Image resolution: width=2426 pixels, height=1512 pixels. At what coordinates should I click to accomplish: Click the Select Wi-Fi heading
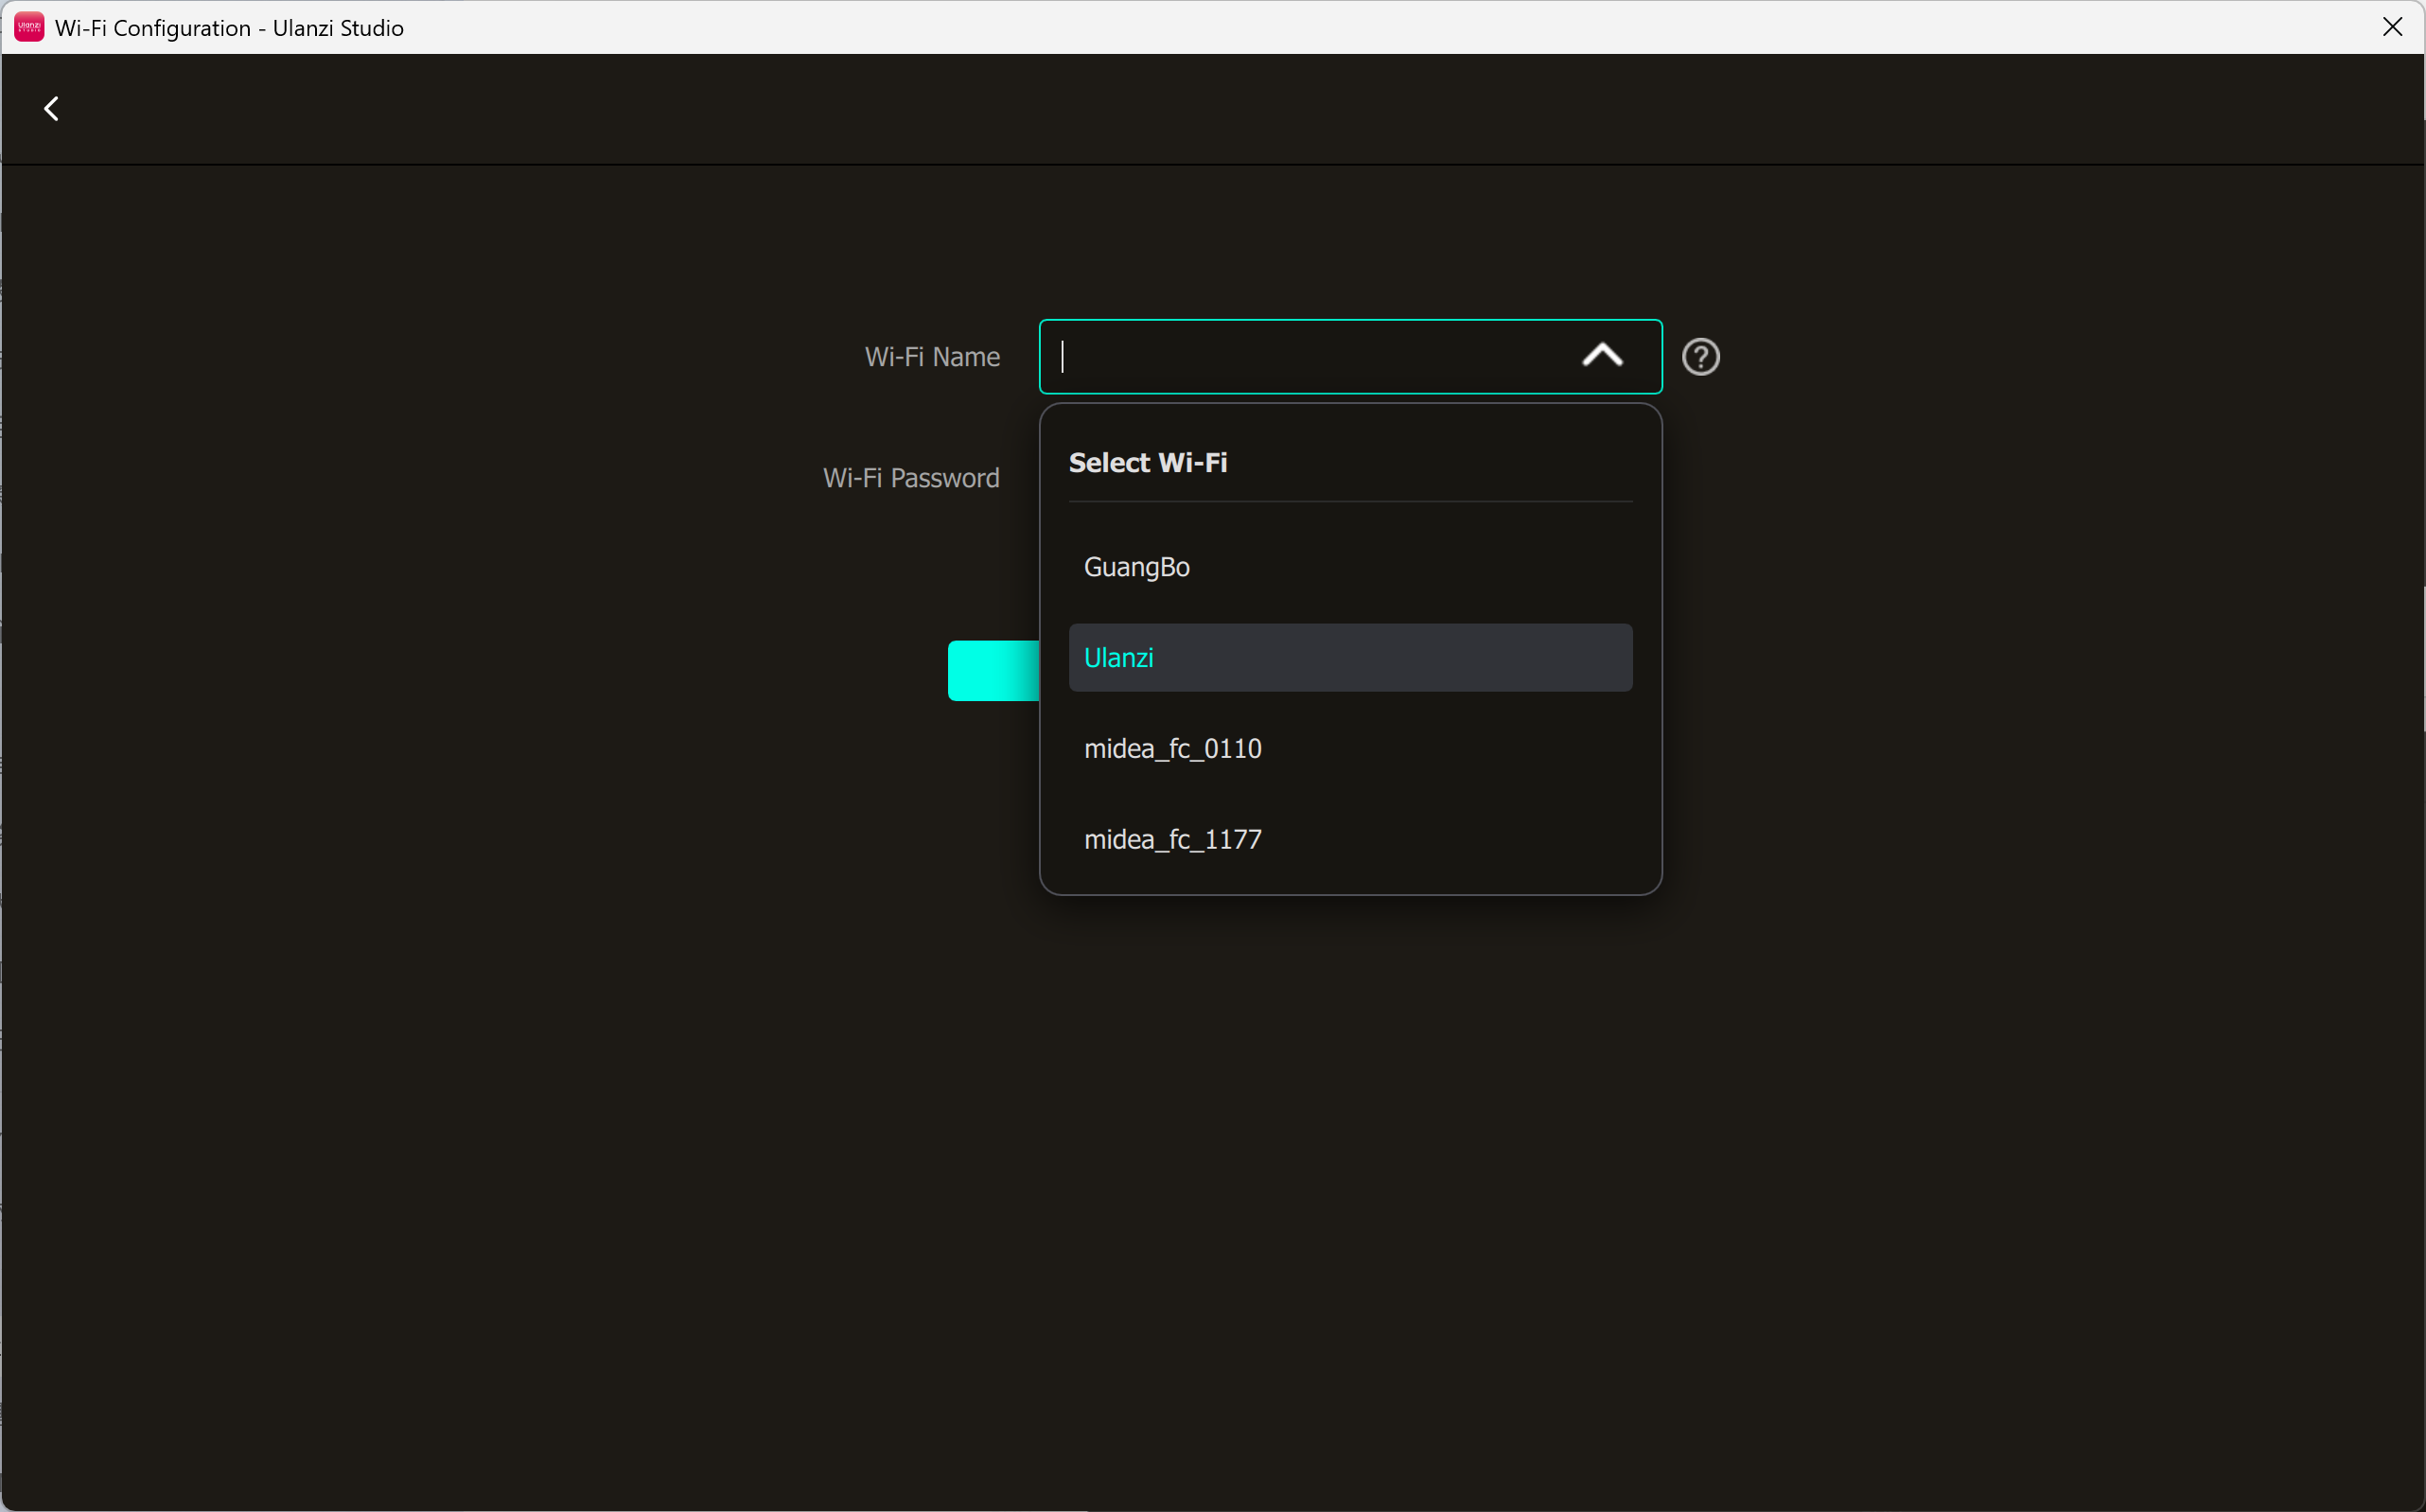point(1148,463)
